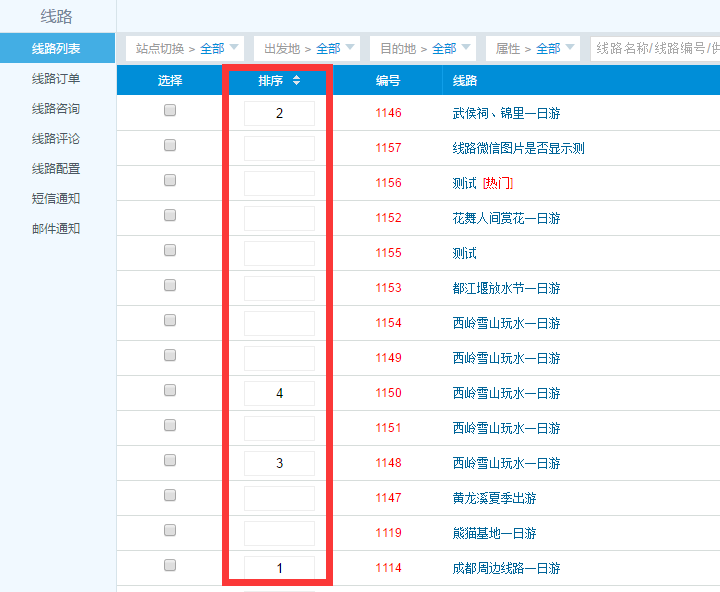
Task: Click the route search input field
Action: [655, 48]
